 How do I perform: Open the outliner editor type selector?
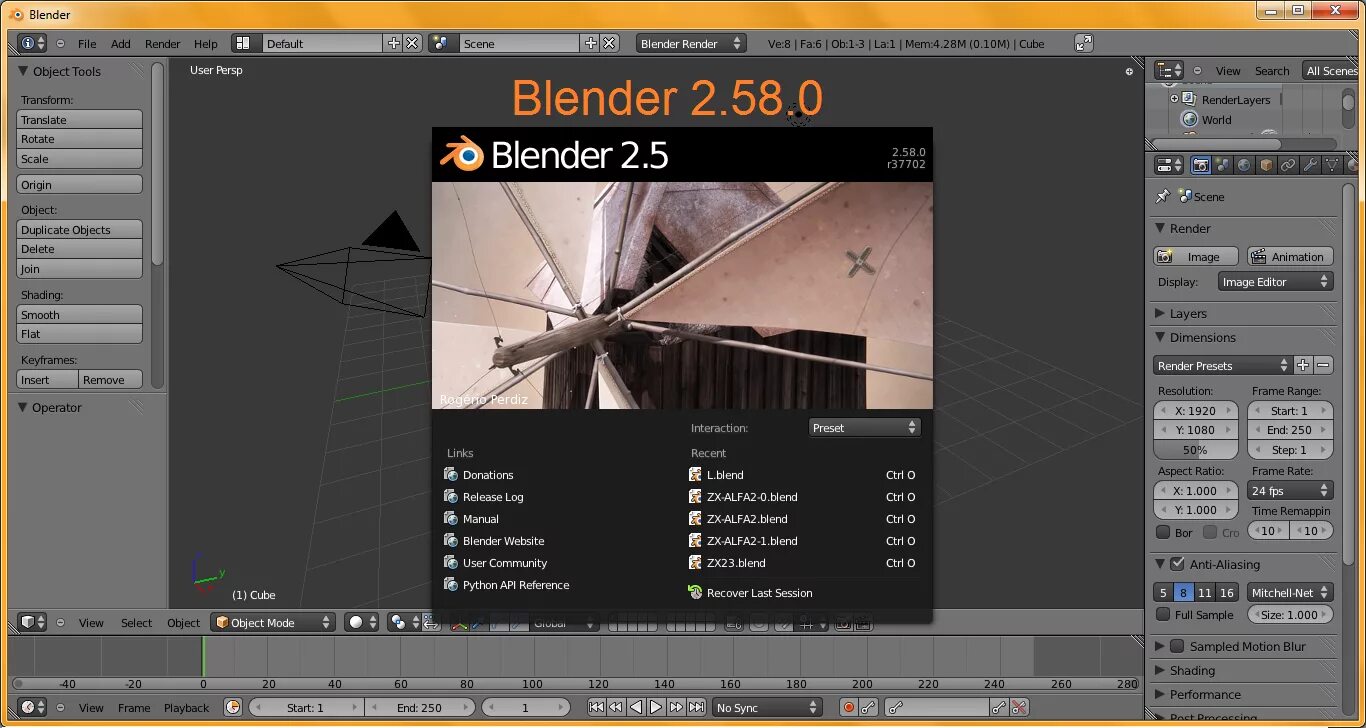pyautogui.click(x=1168, y=70)
